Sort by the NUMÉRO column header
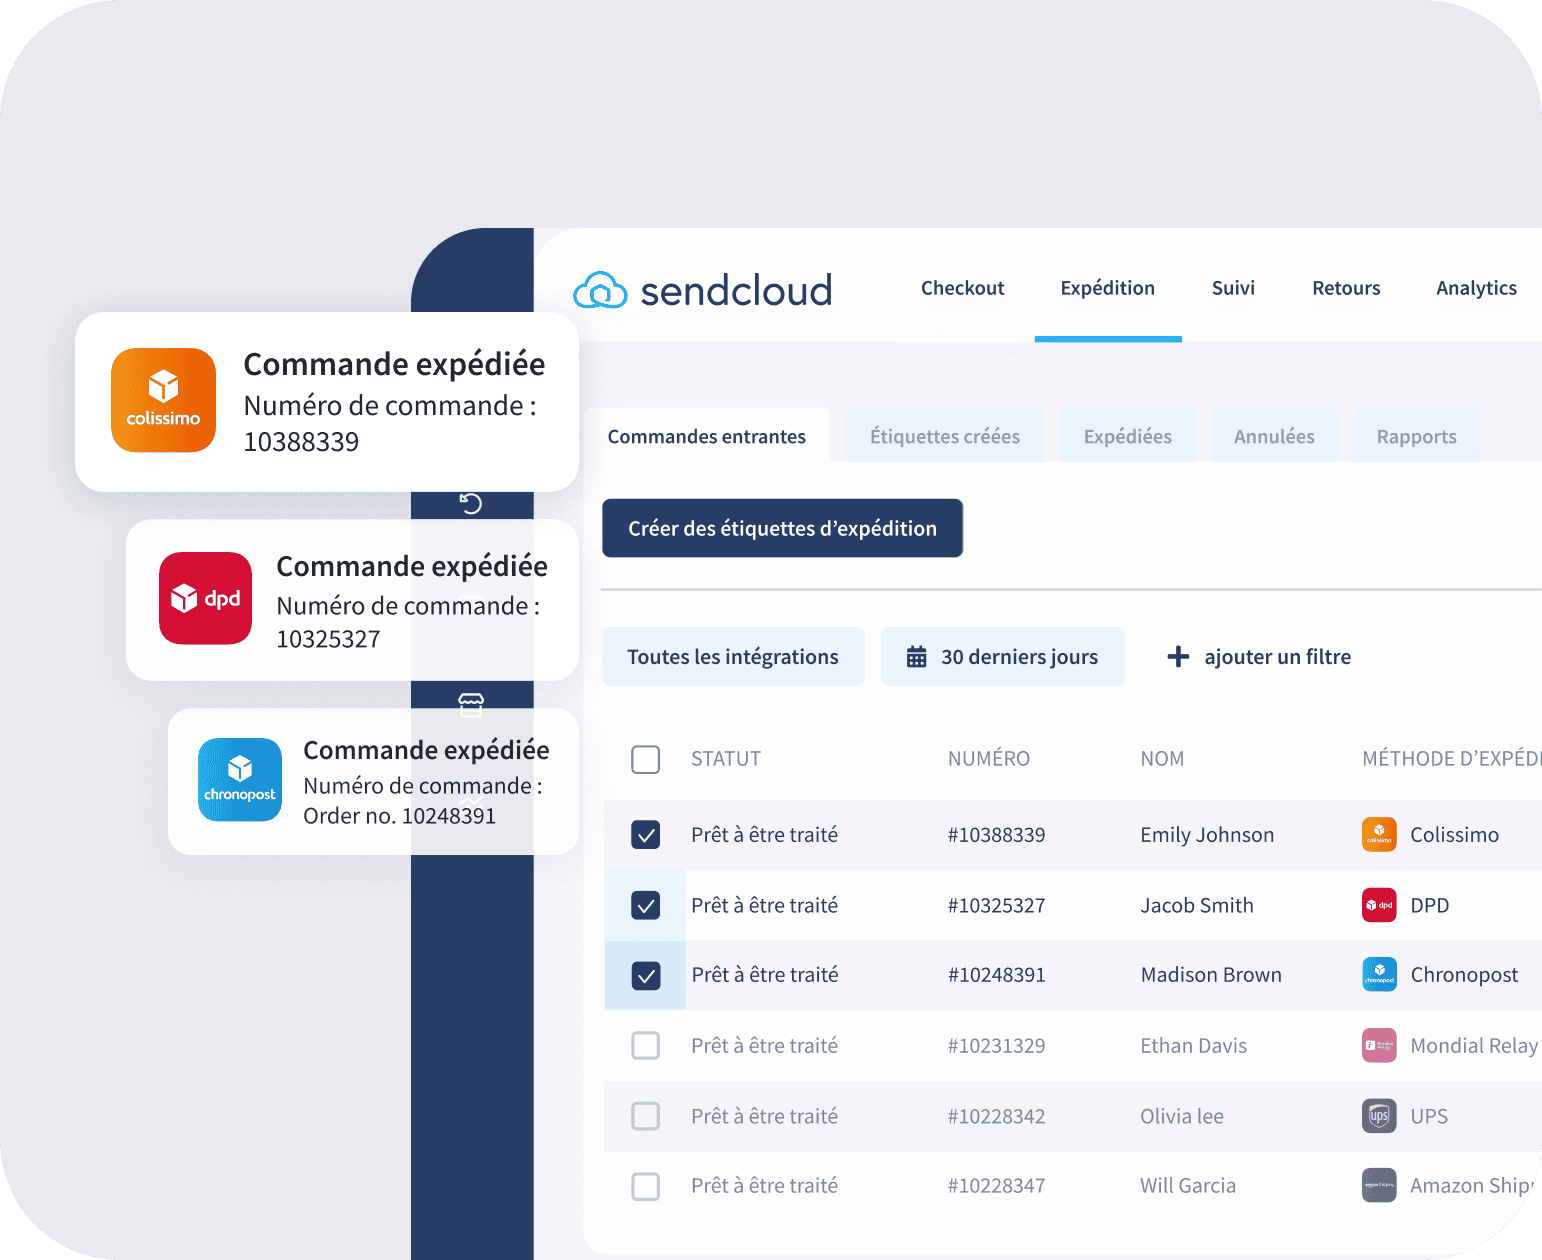 [x=989, y=759]
